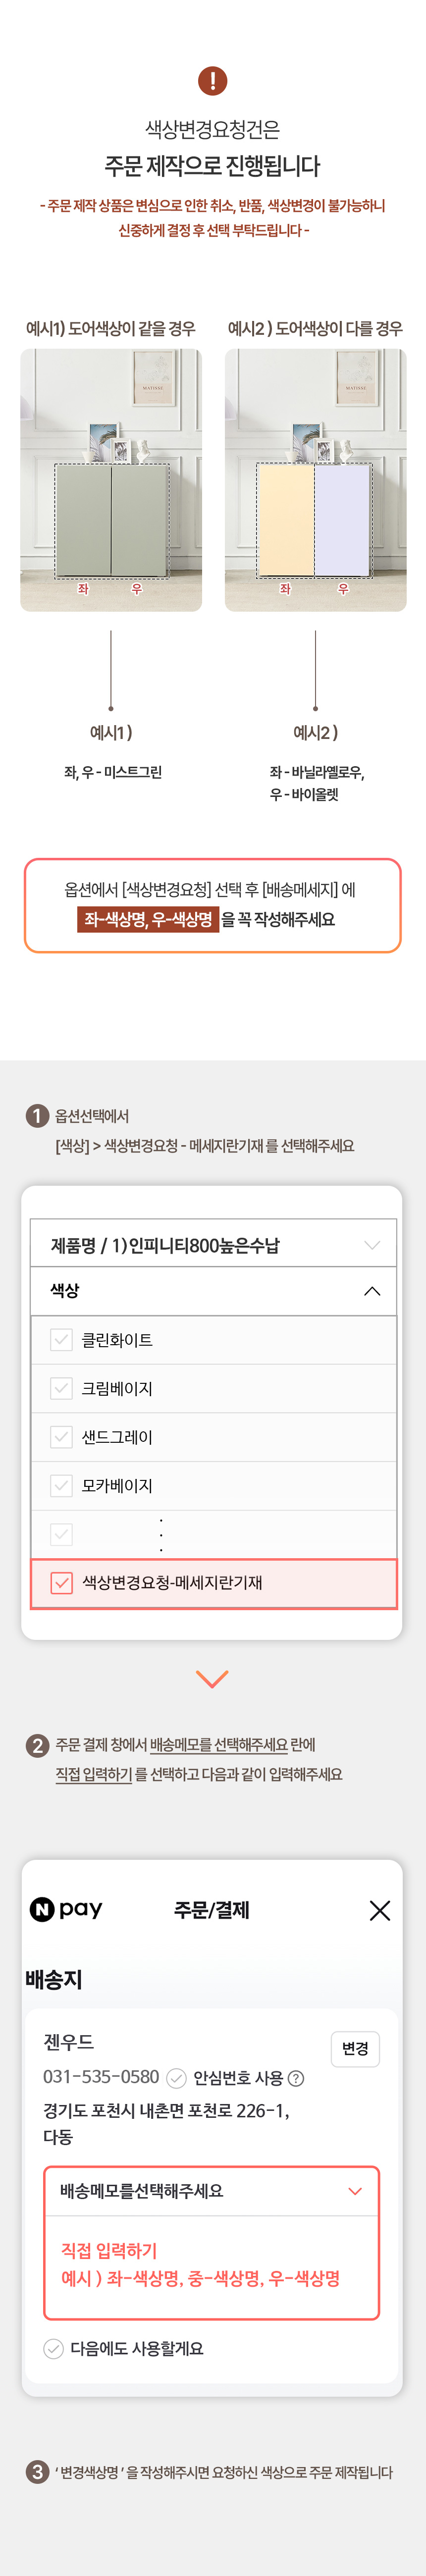Screen dimensions: 426x2576
Task: Check the 클린화이트 color option
Action: point(61,1340)
